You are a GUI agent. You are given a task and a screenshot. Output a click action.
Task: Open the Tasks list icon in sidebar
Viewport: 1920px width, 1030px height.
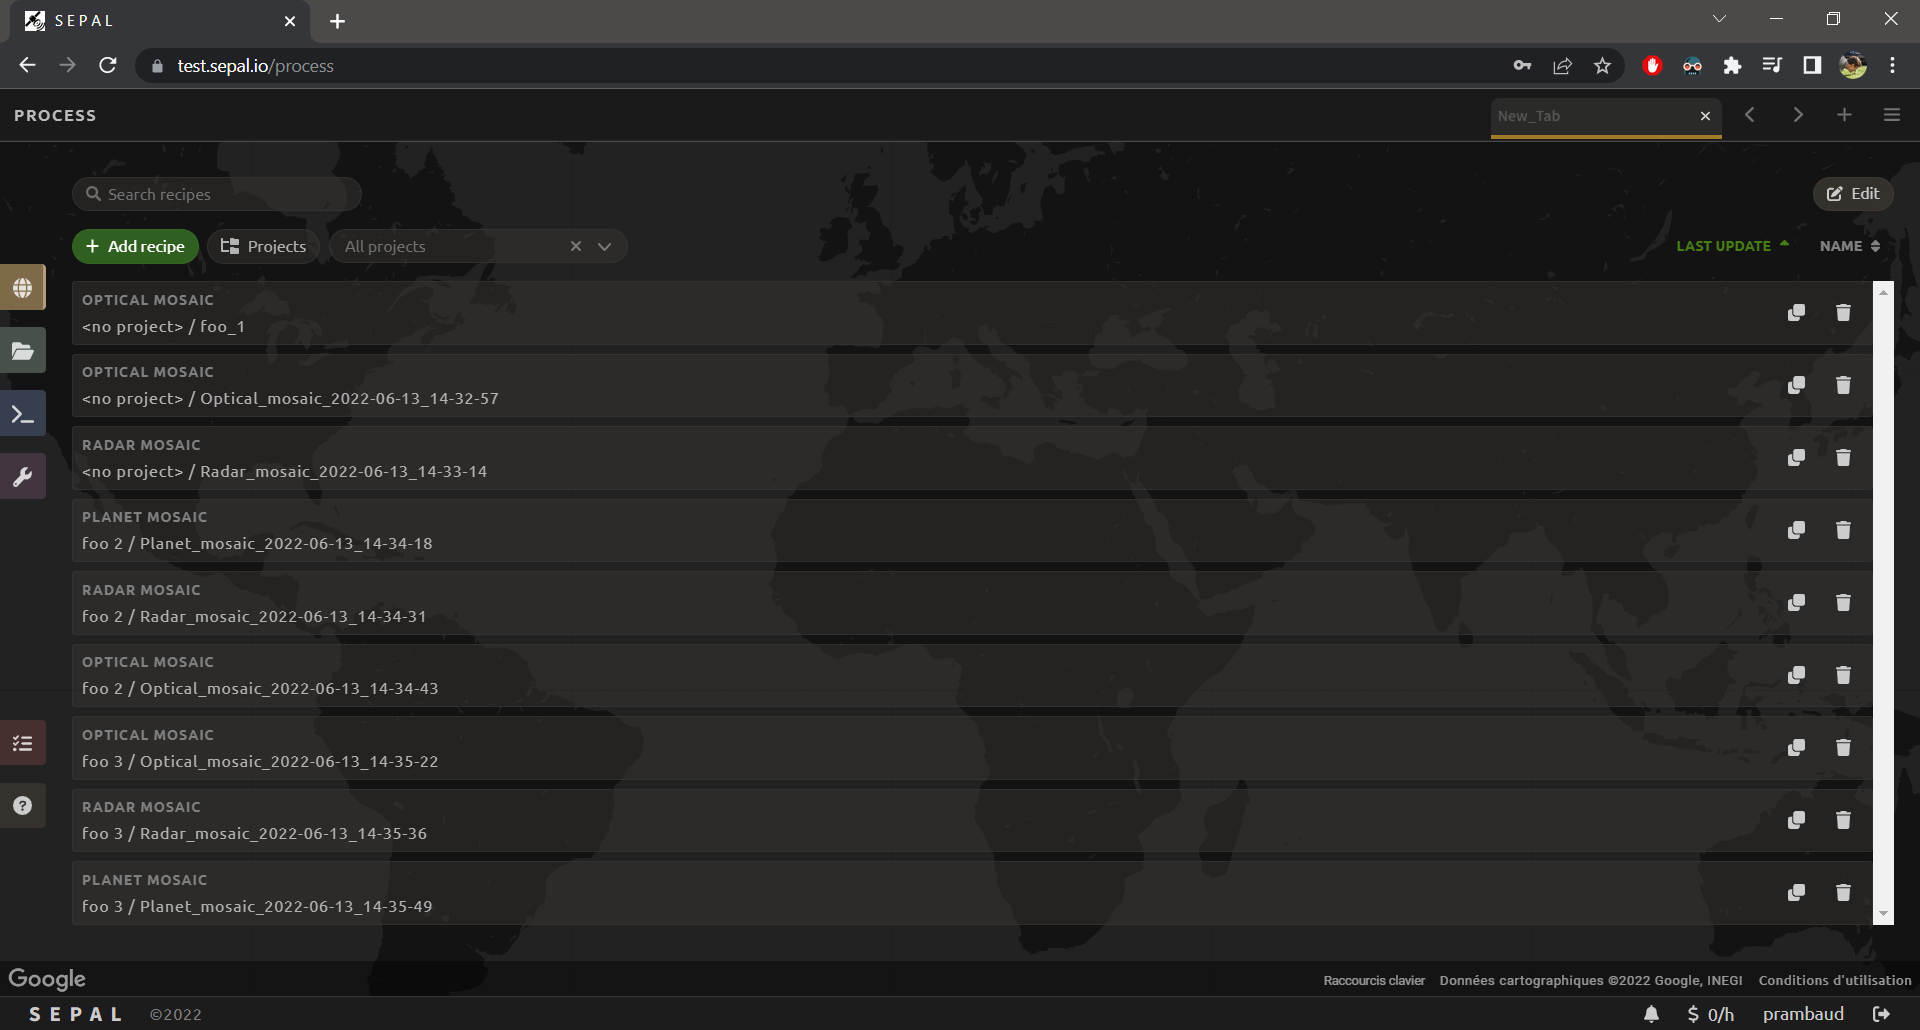(23, 743)
